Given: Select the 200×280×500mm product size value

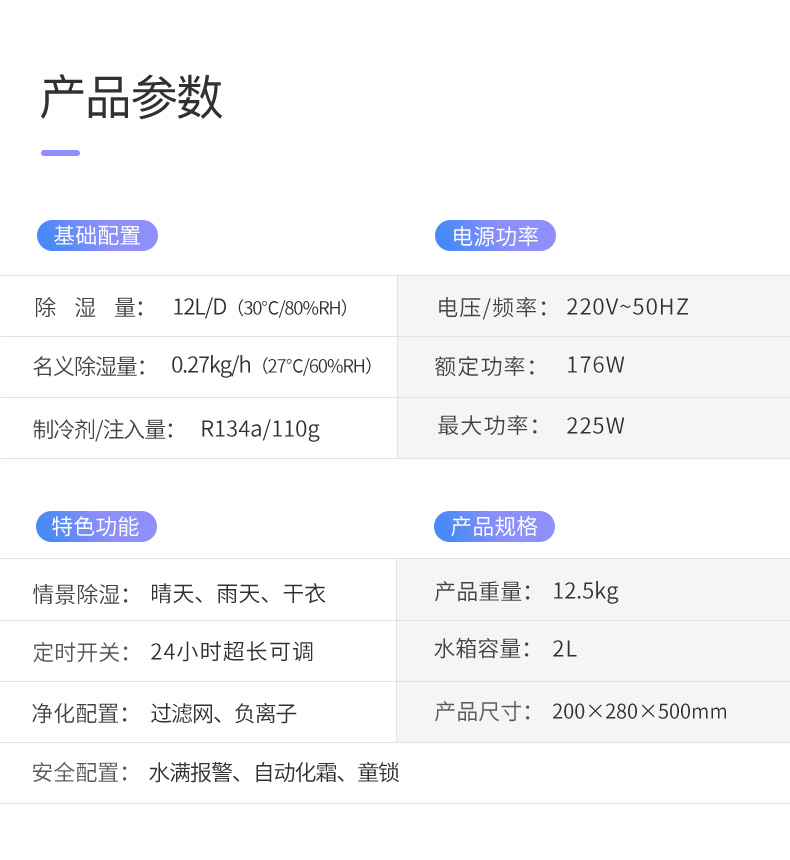Looking at the screenshot, I should tap(639, 712).
